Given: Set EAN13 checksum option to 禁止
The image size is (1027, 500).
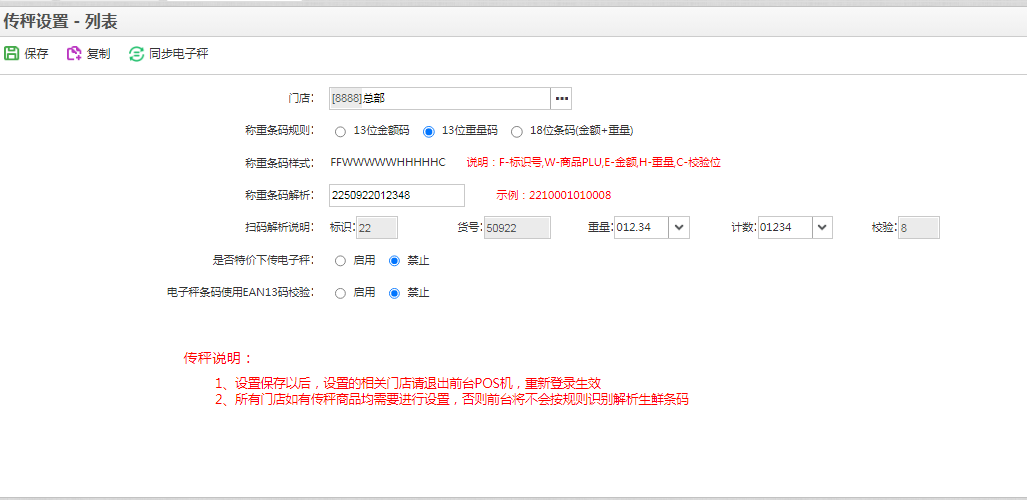Looking at the screenshot, I should pos(394,293).
